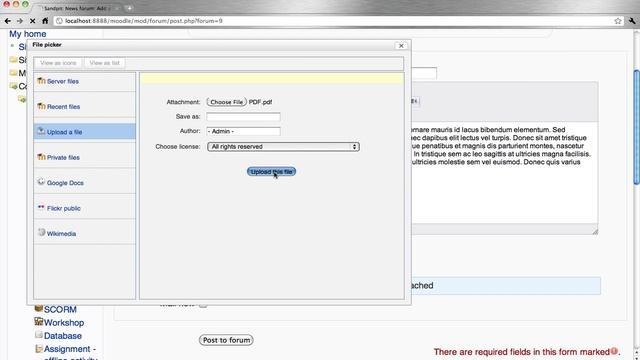Image resolution: width=640 pixels, height=360 pixels.
Task: Click Private files icon
Action: pos(41,156)
